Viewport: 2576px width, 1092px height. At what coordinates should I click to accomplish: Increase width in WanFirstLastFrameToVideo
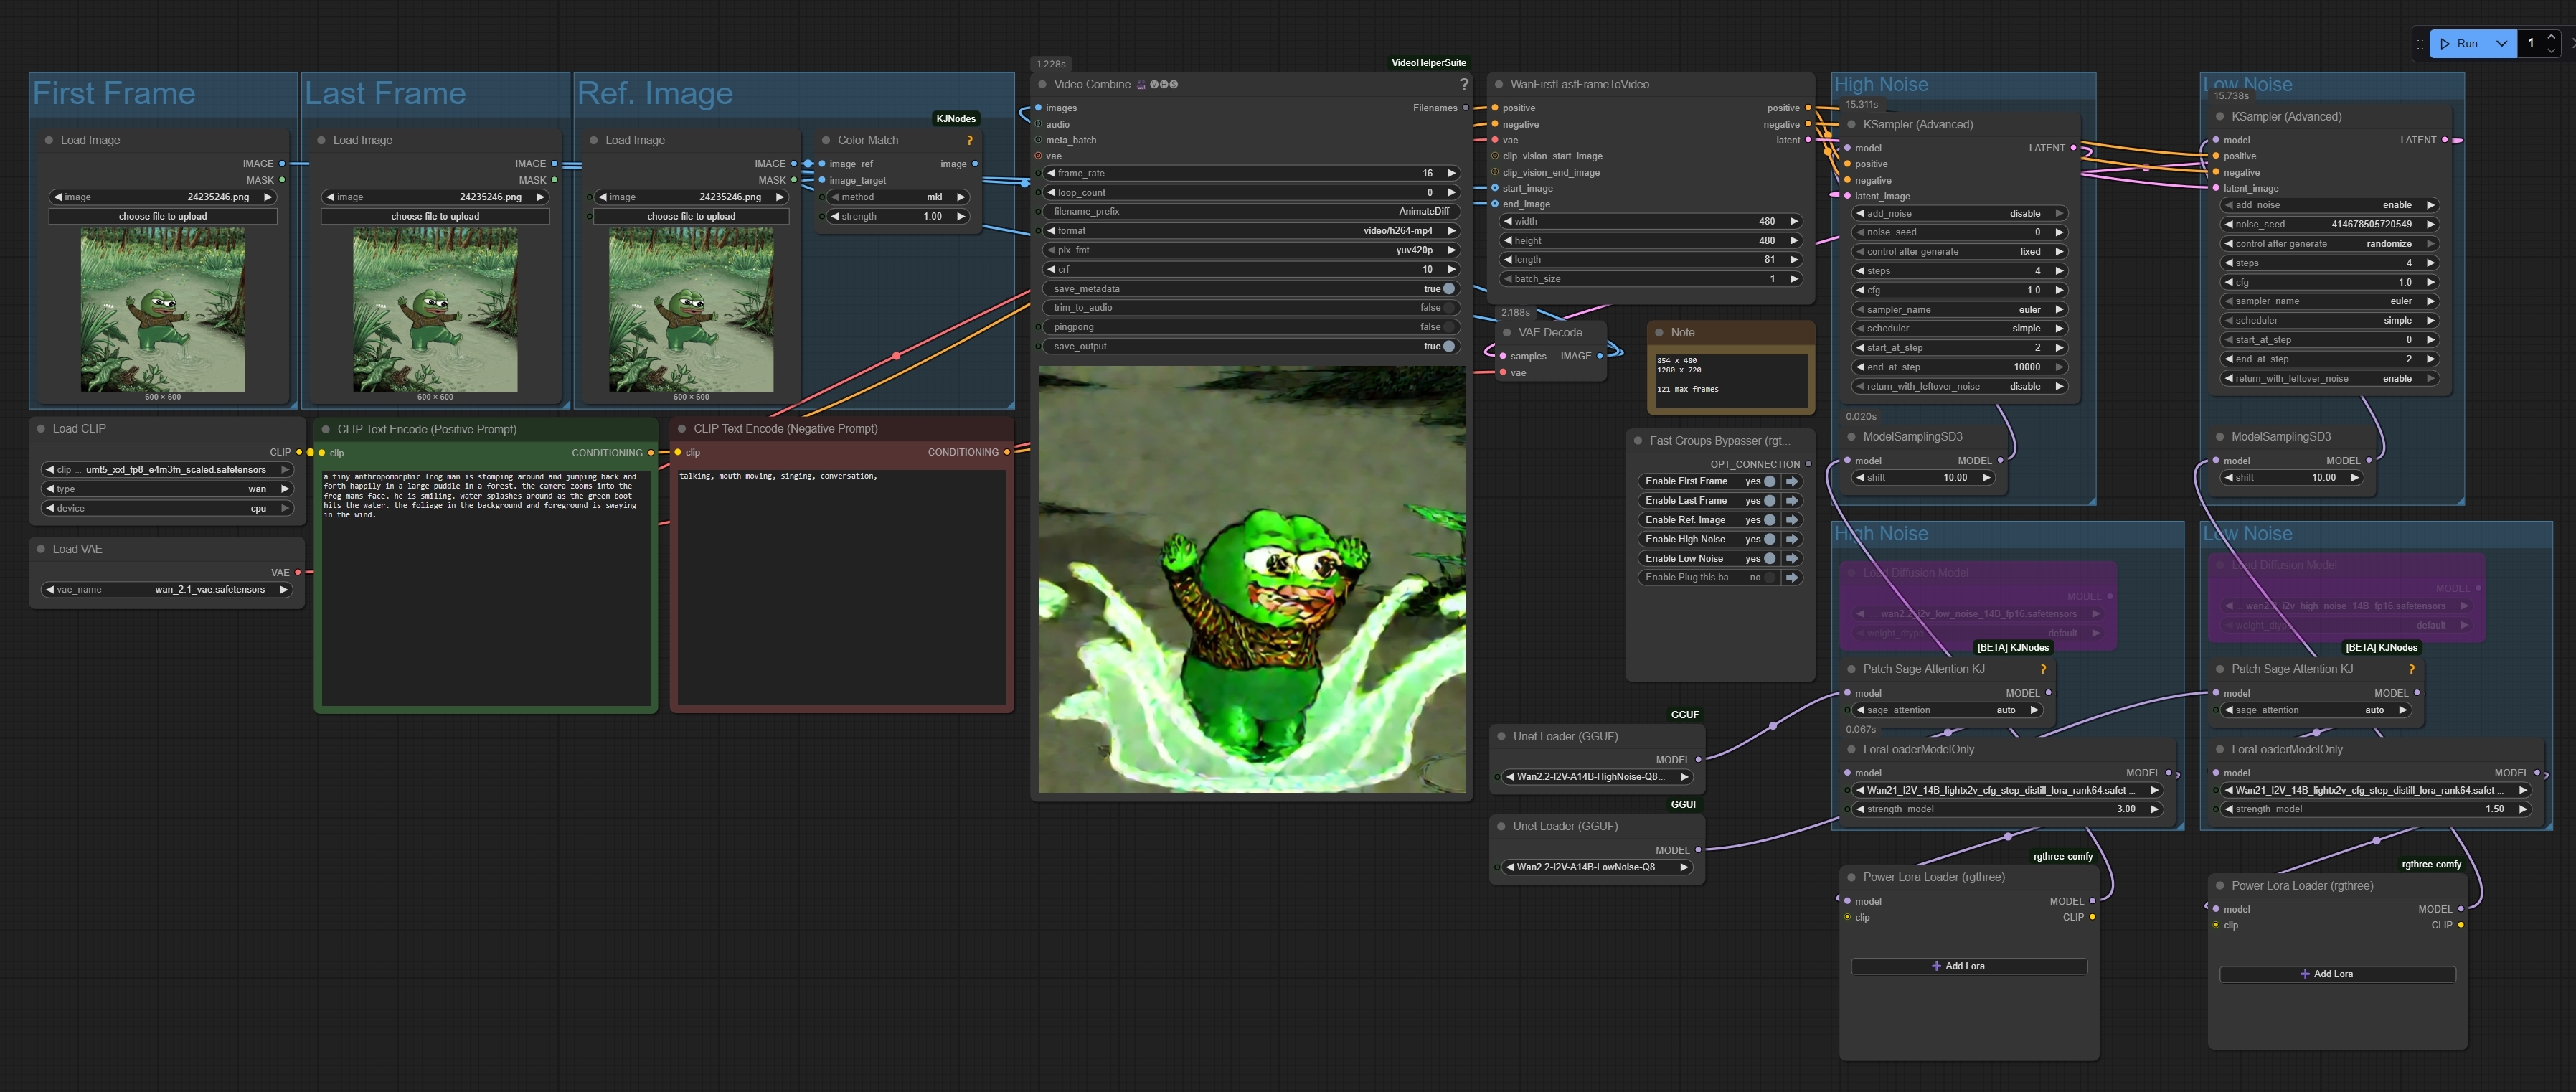tap(1794, 221)
